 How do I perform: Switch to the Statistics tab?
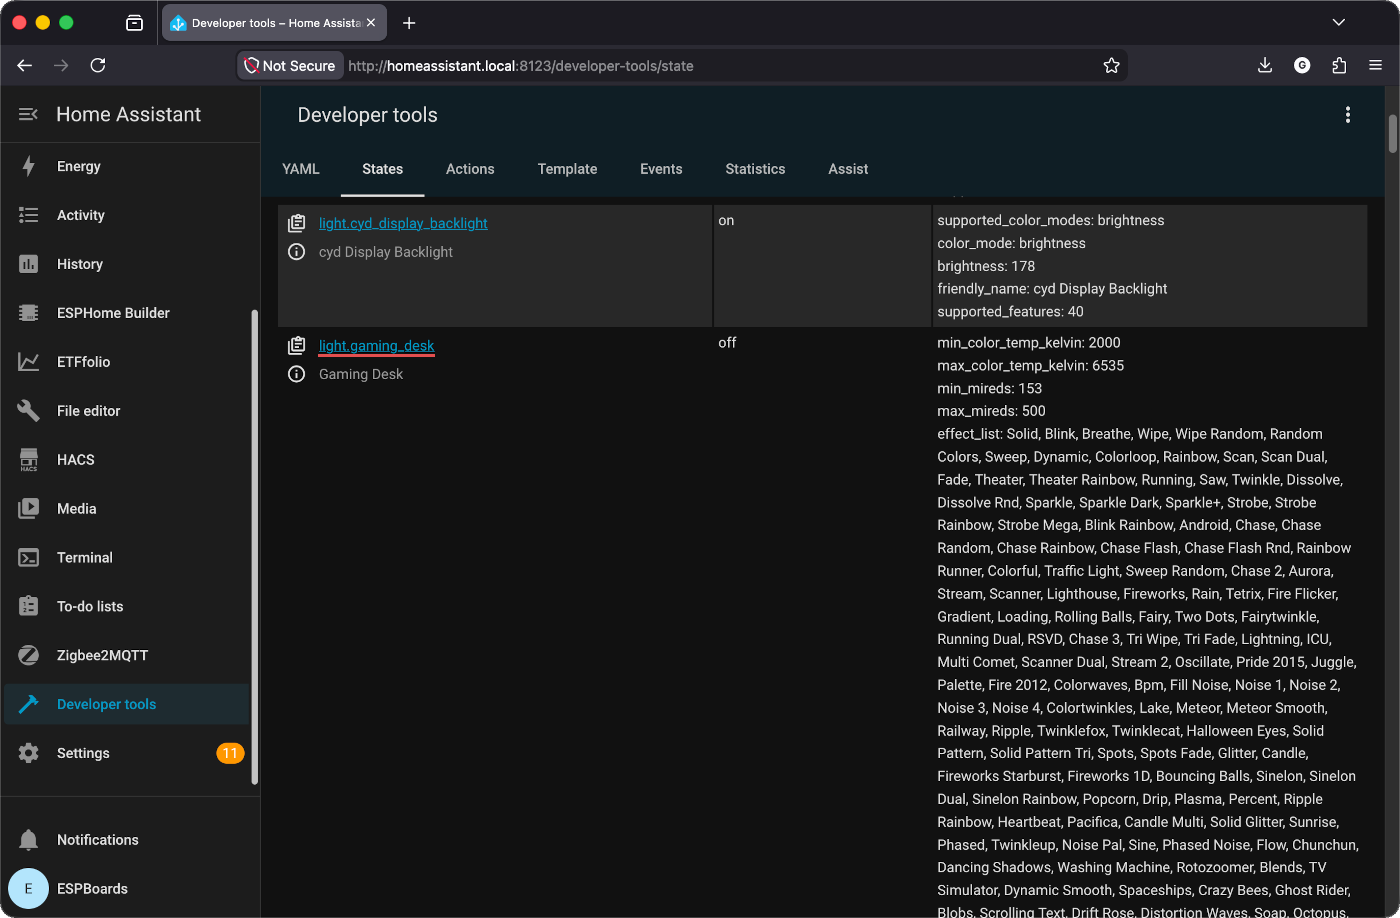coord(755,169)
